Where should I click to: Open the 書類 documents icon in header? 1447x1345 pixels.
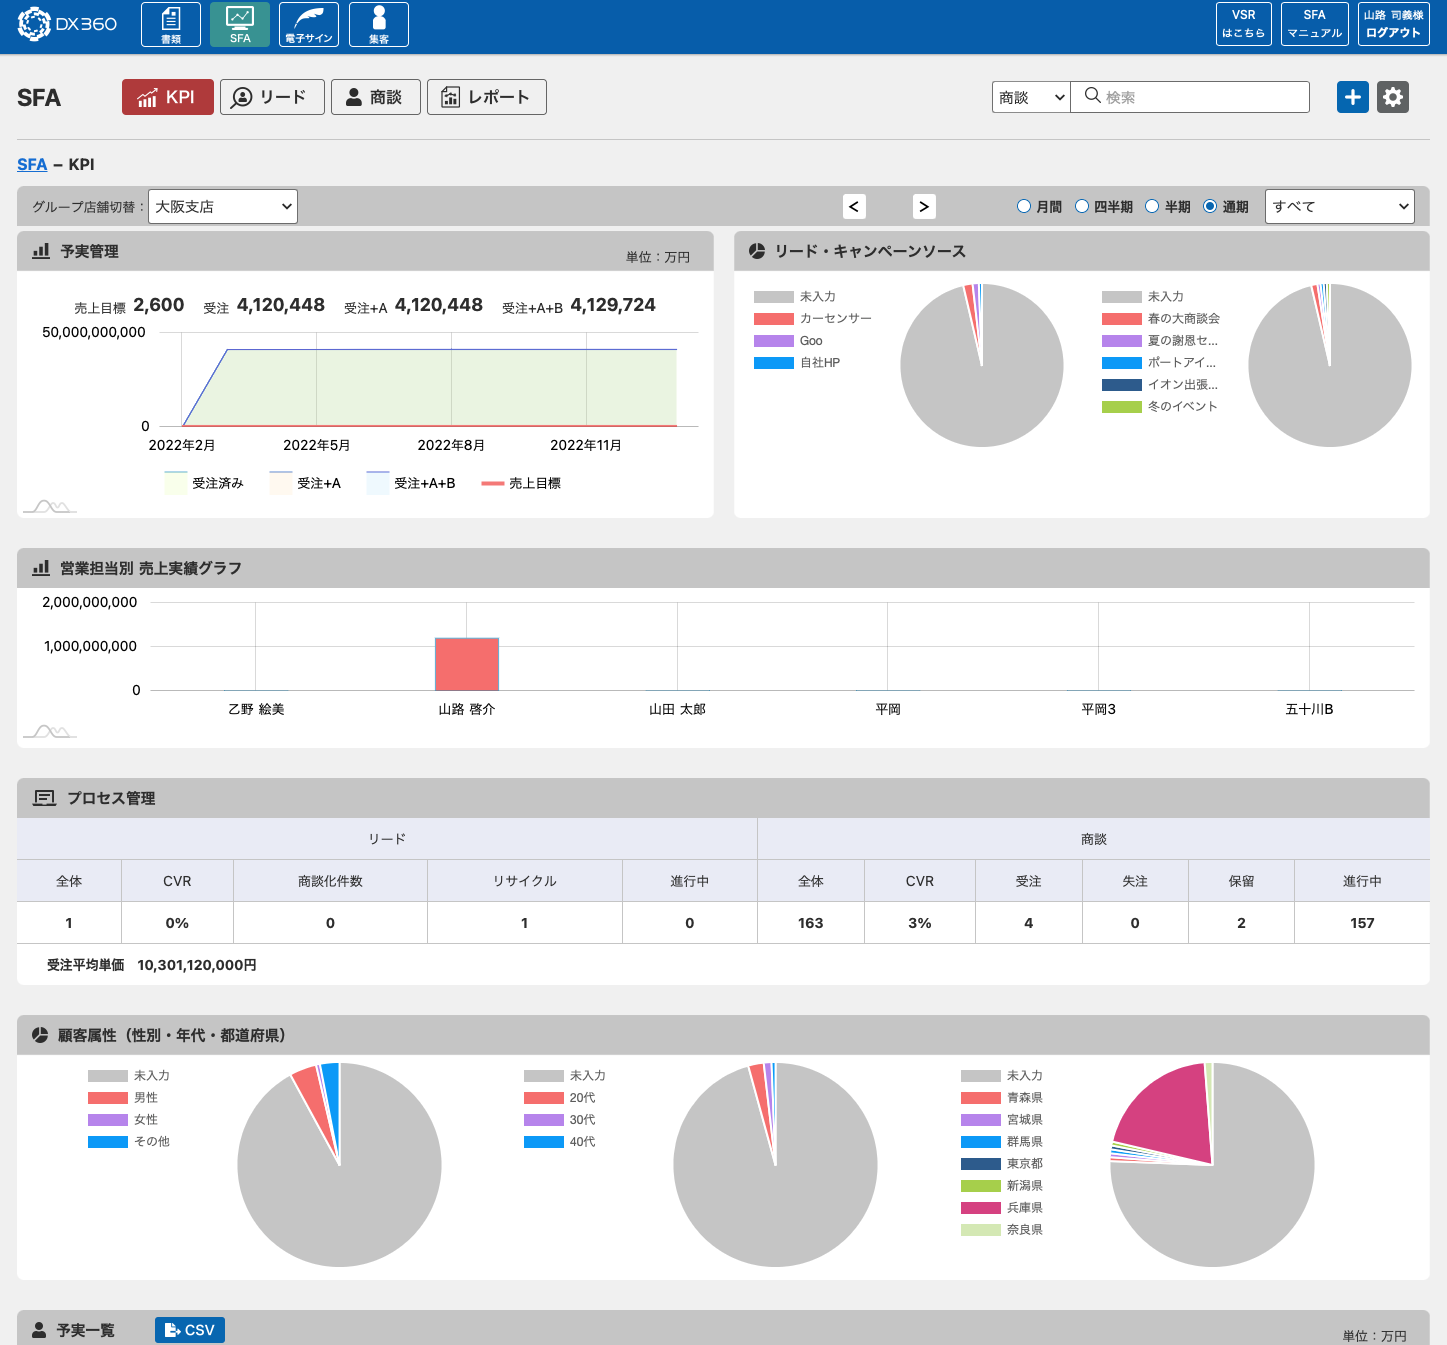[x=171, y=25]
